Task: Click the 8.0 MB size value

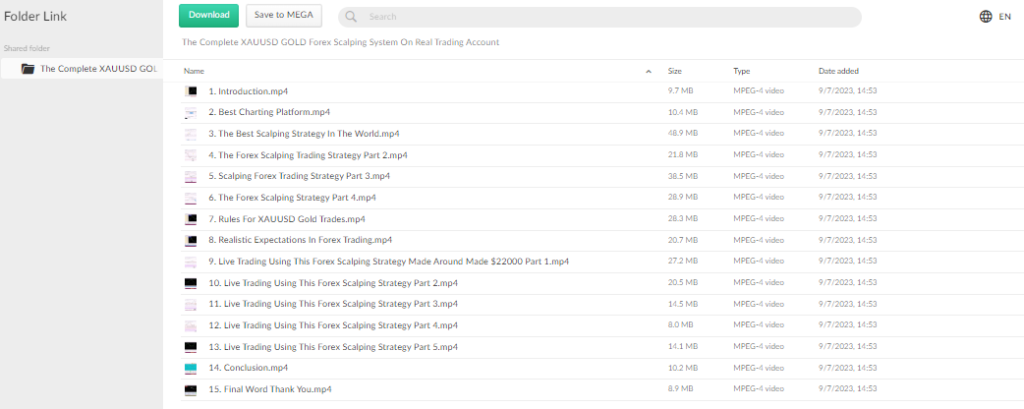Action: click(x=680, y=325)
